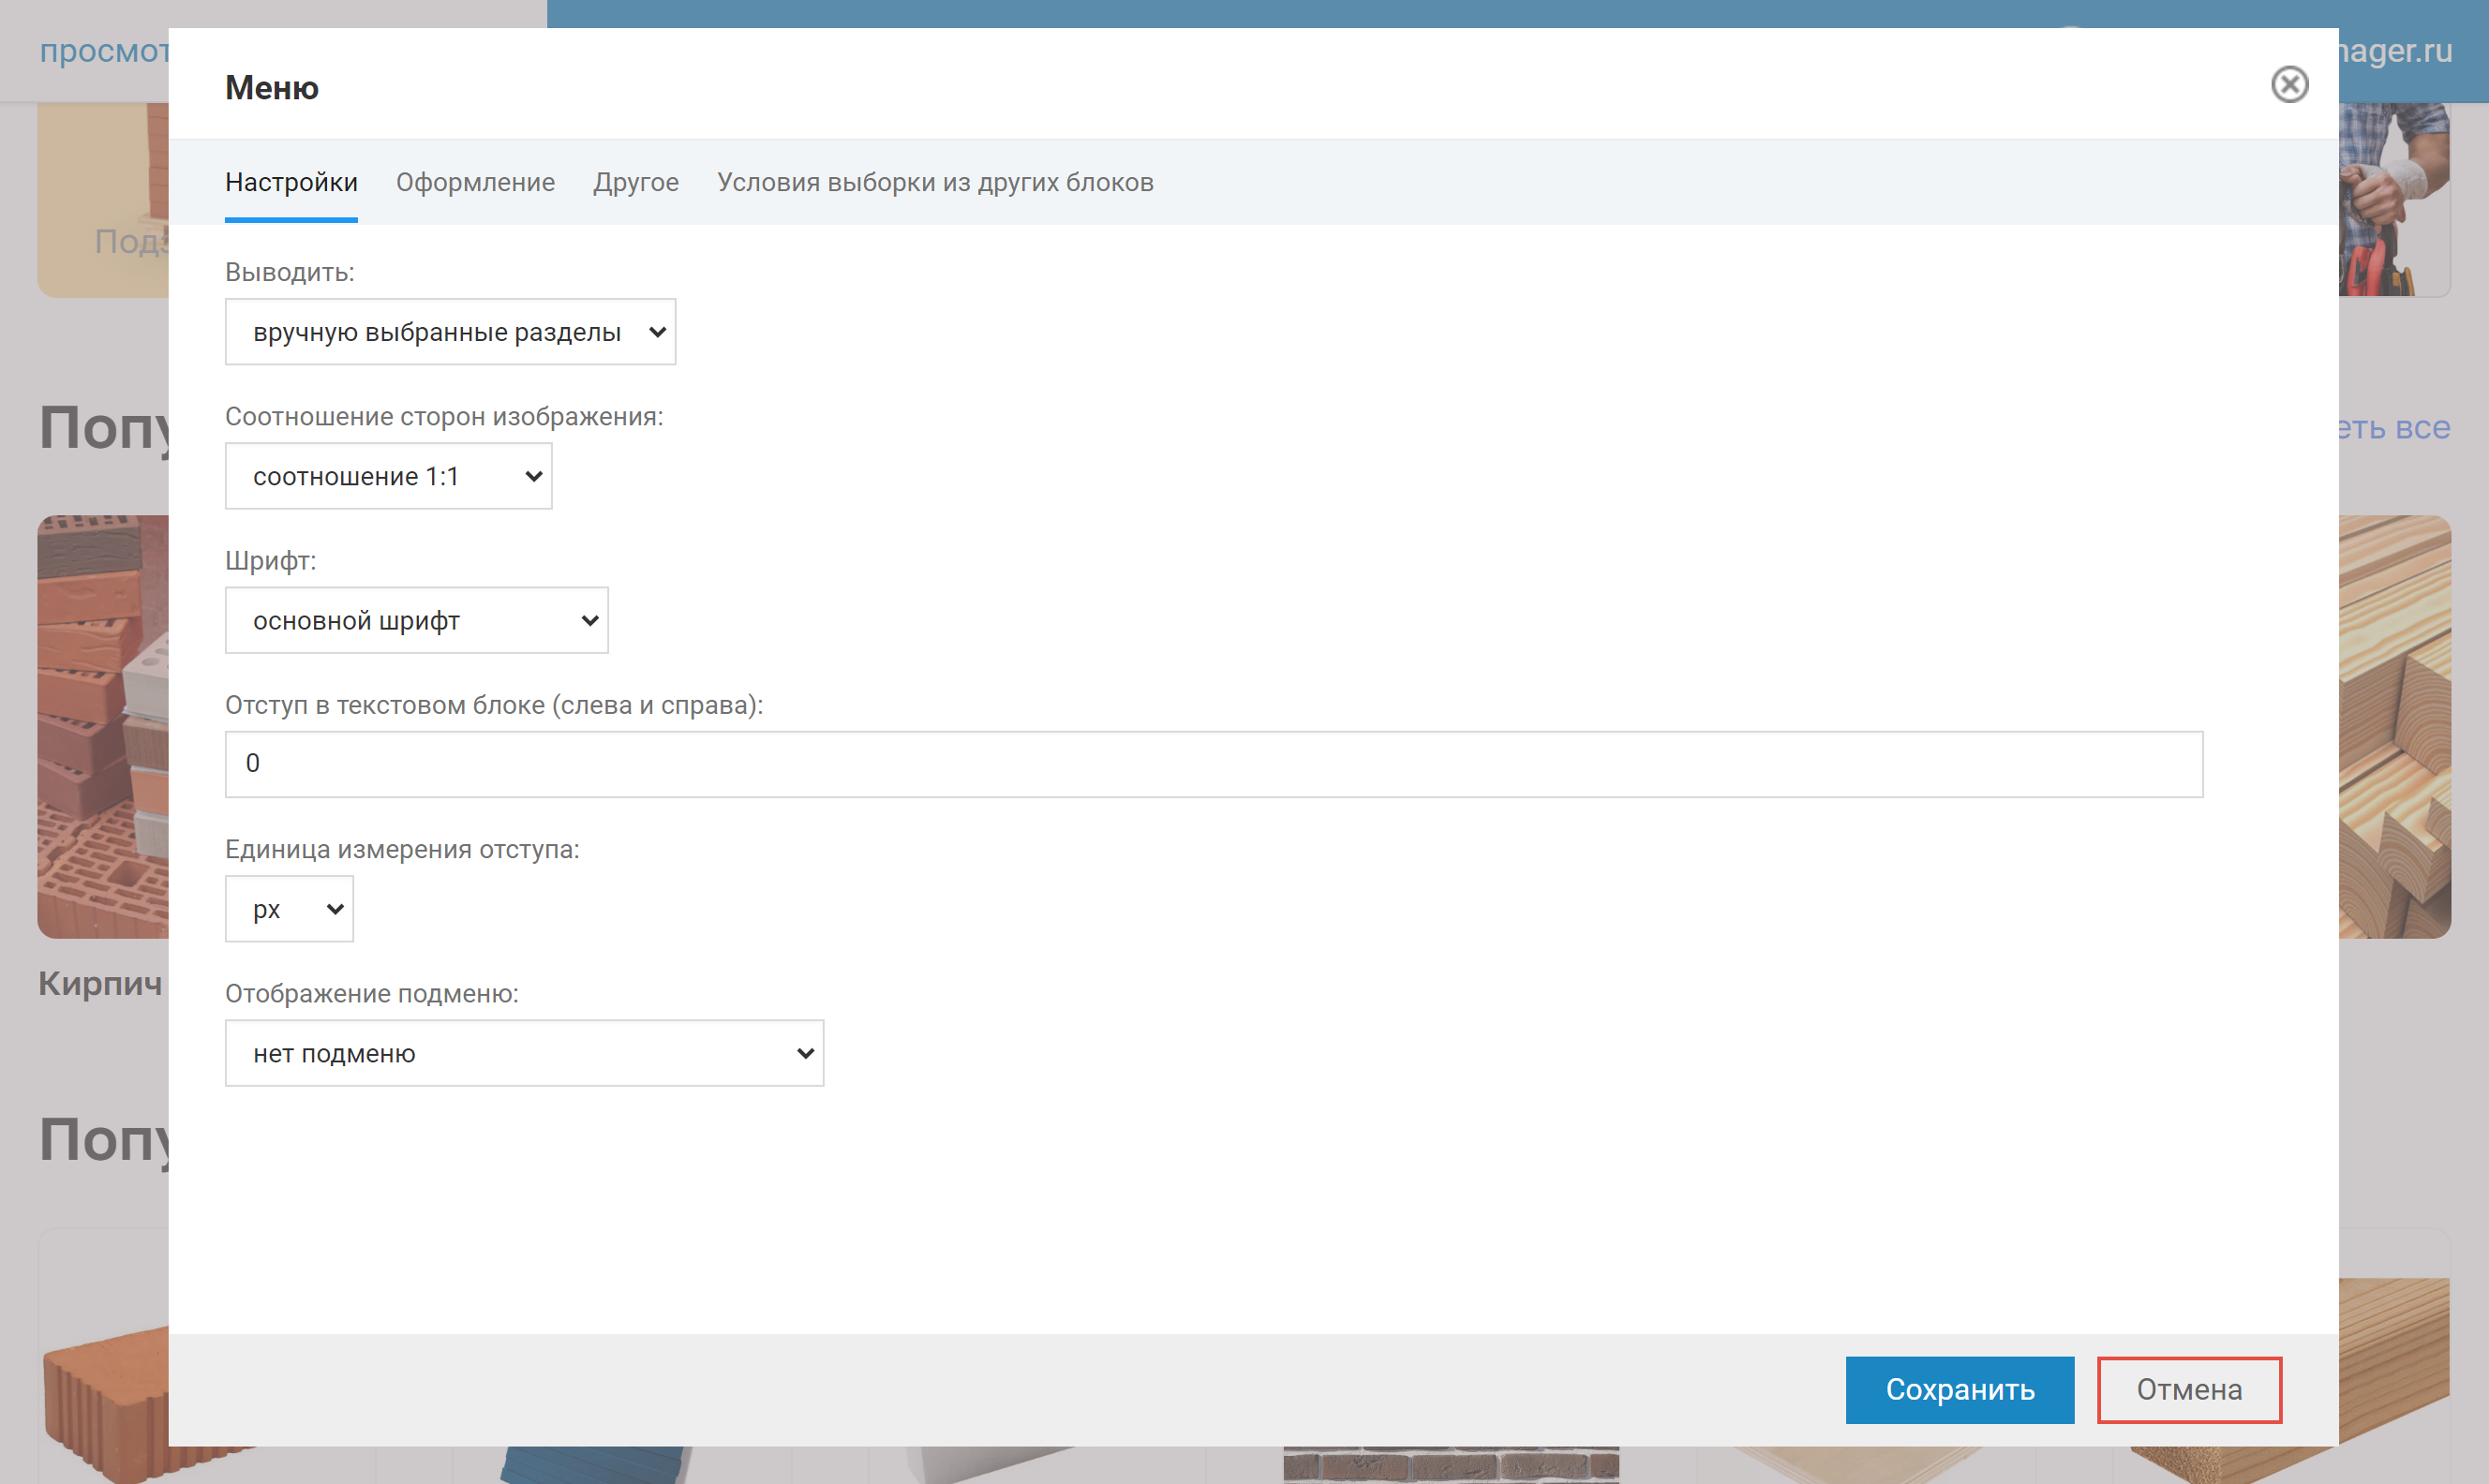Open the image aspect ratio dropdown
Screen dimensions: 2489x1484
tap(388, 476)
